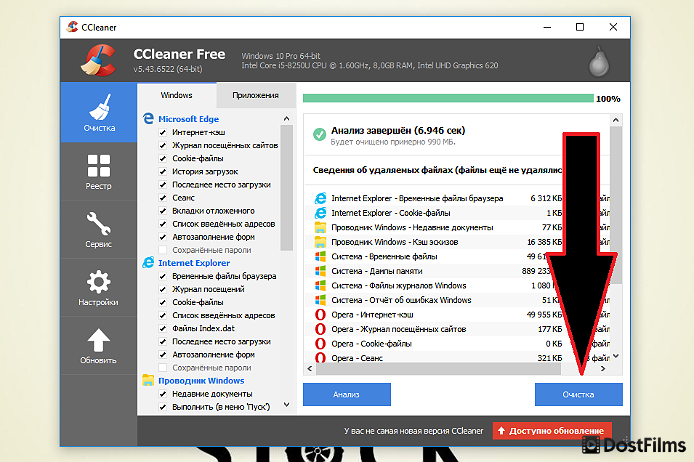Viewport: 694px width, 462px height.
Task: Click results panel scroll up arrow
Action: (x=616, y=120)
